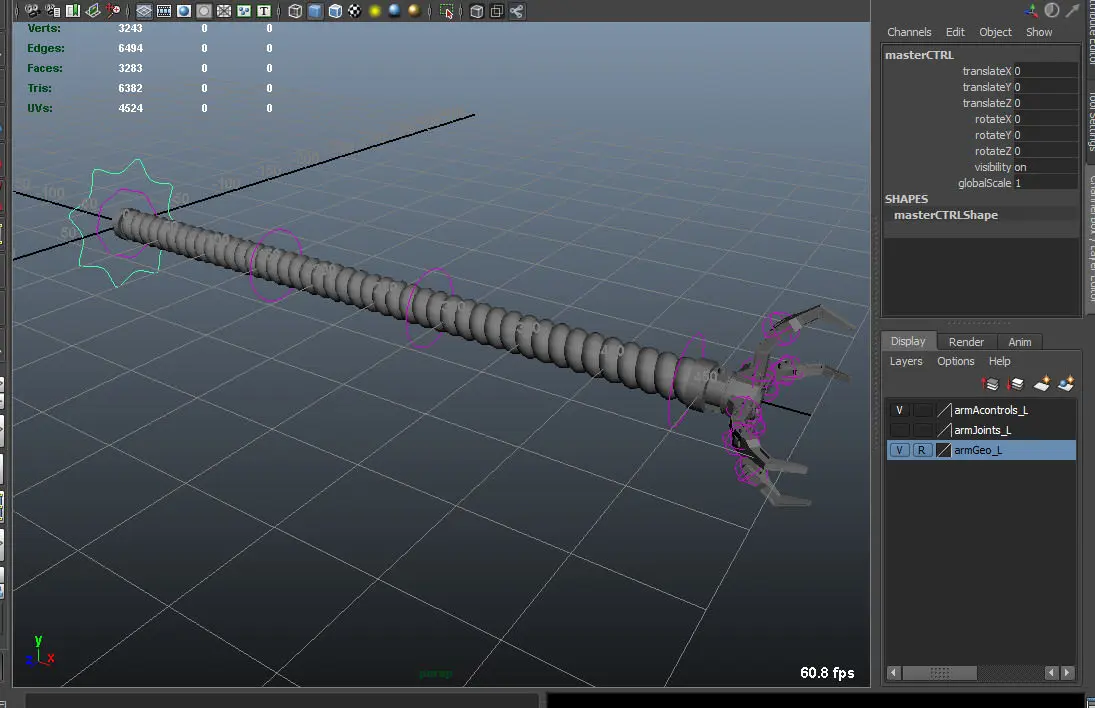
Task: Toggle the Resolution Gate icon
Action: click(184, 10)
